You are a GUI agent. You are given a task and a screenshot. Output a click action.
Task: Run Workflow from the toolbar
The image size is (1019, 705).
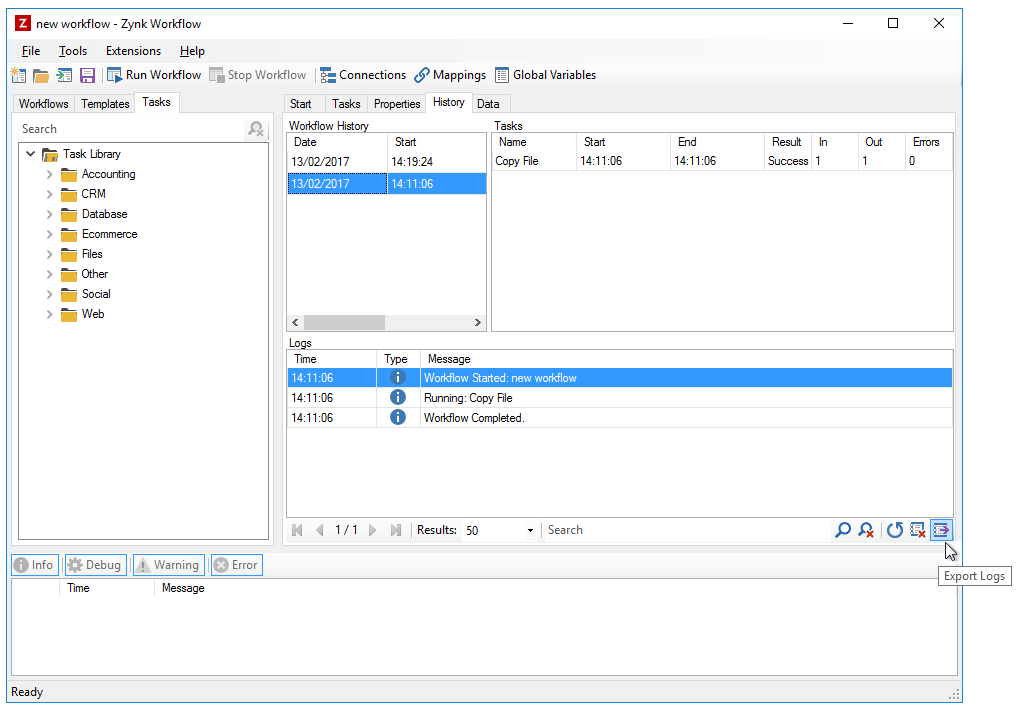(x=154, y=75)
